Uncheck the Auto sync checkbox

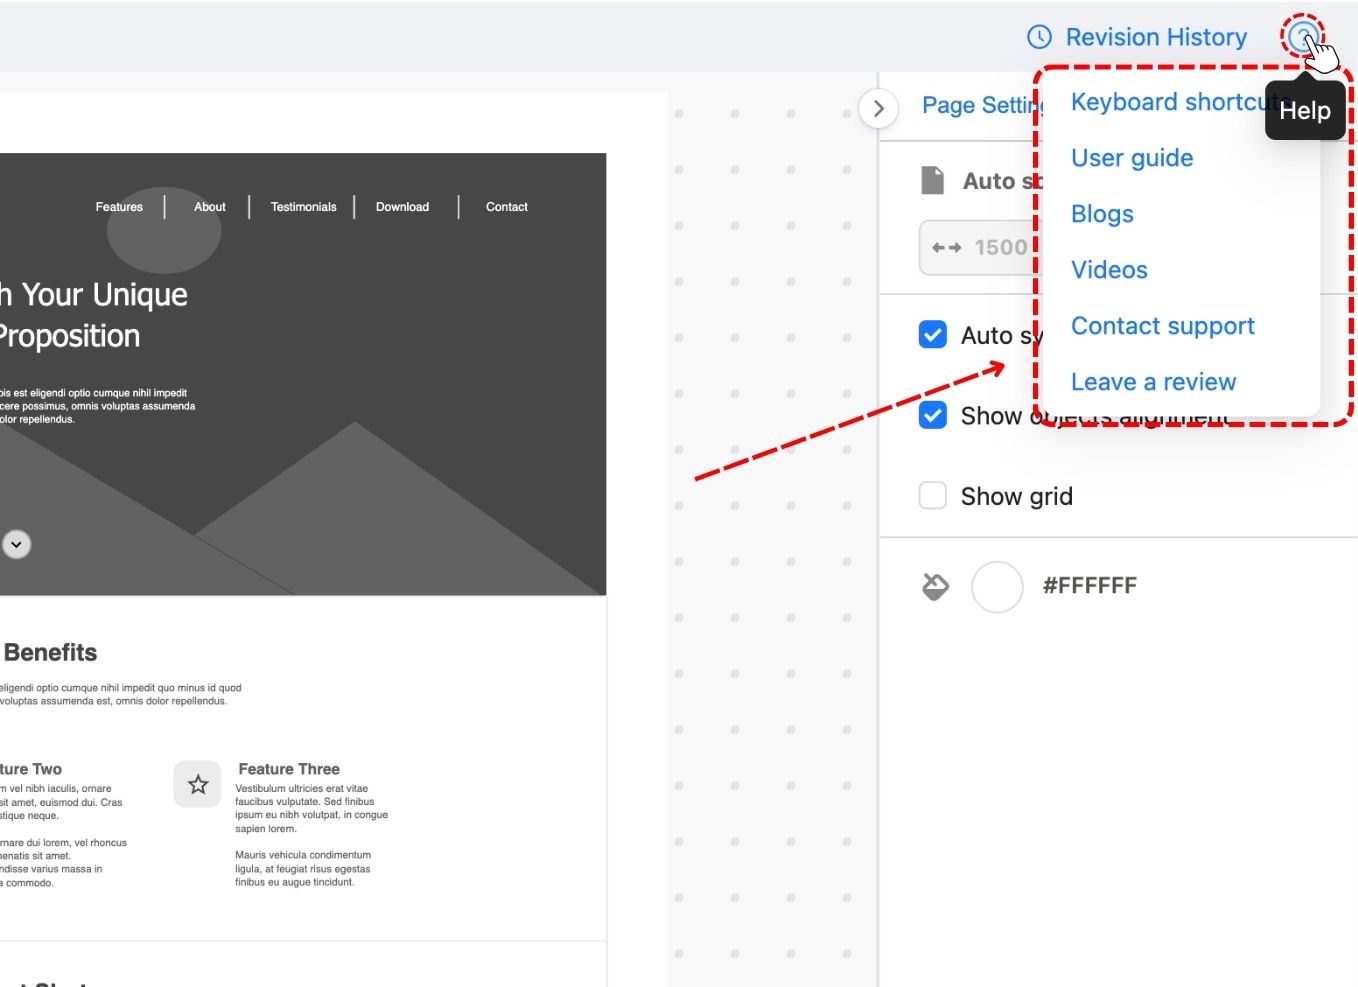coord(932,334)
